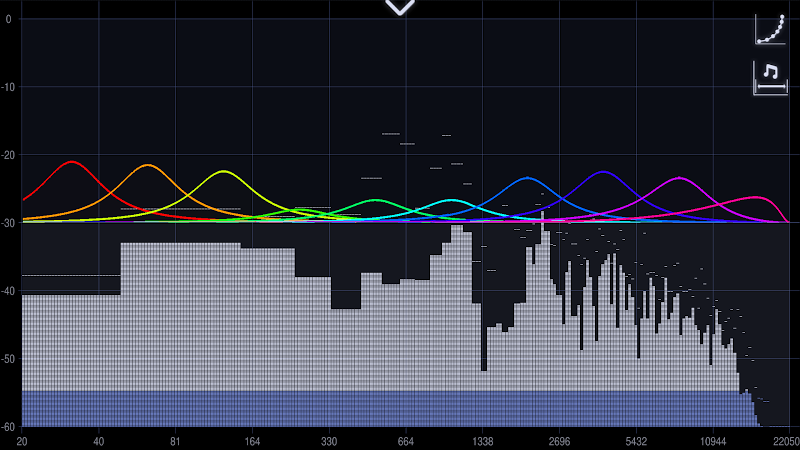Click the blue noise floor band

[x=388, y=409]
